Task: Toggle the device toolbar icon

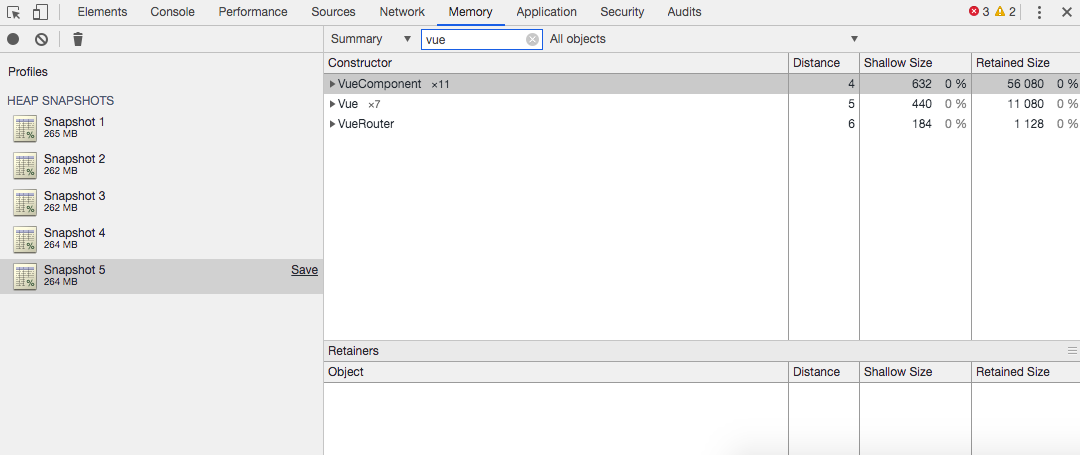Action: 41,12
